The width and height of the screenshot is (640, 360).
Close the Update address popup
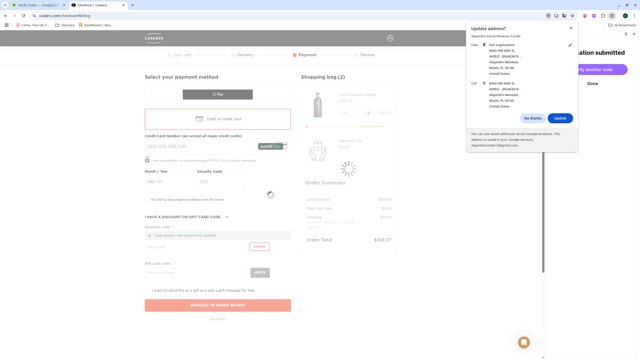(x=571, y=28)
